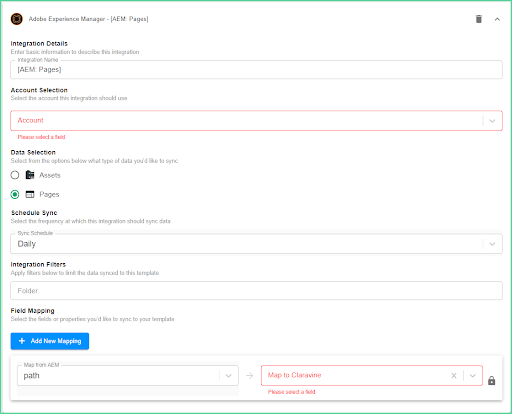The height and width of the screenshot is (414, 512).
Task: Click the lock icon beside mapping row
Action: [x=491, y=380]
